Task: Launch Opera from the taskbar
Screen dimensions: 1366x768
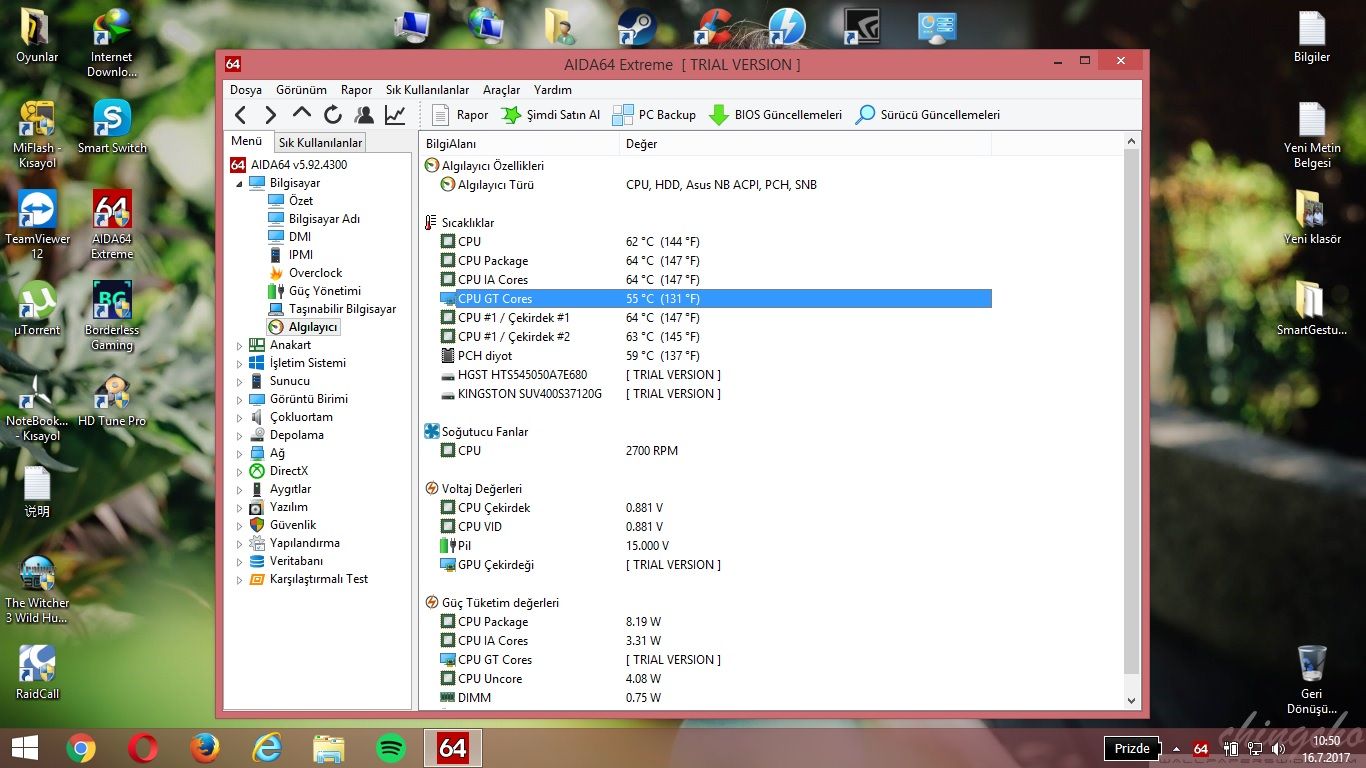Action: click(143, 747)
